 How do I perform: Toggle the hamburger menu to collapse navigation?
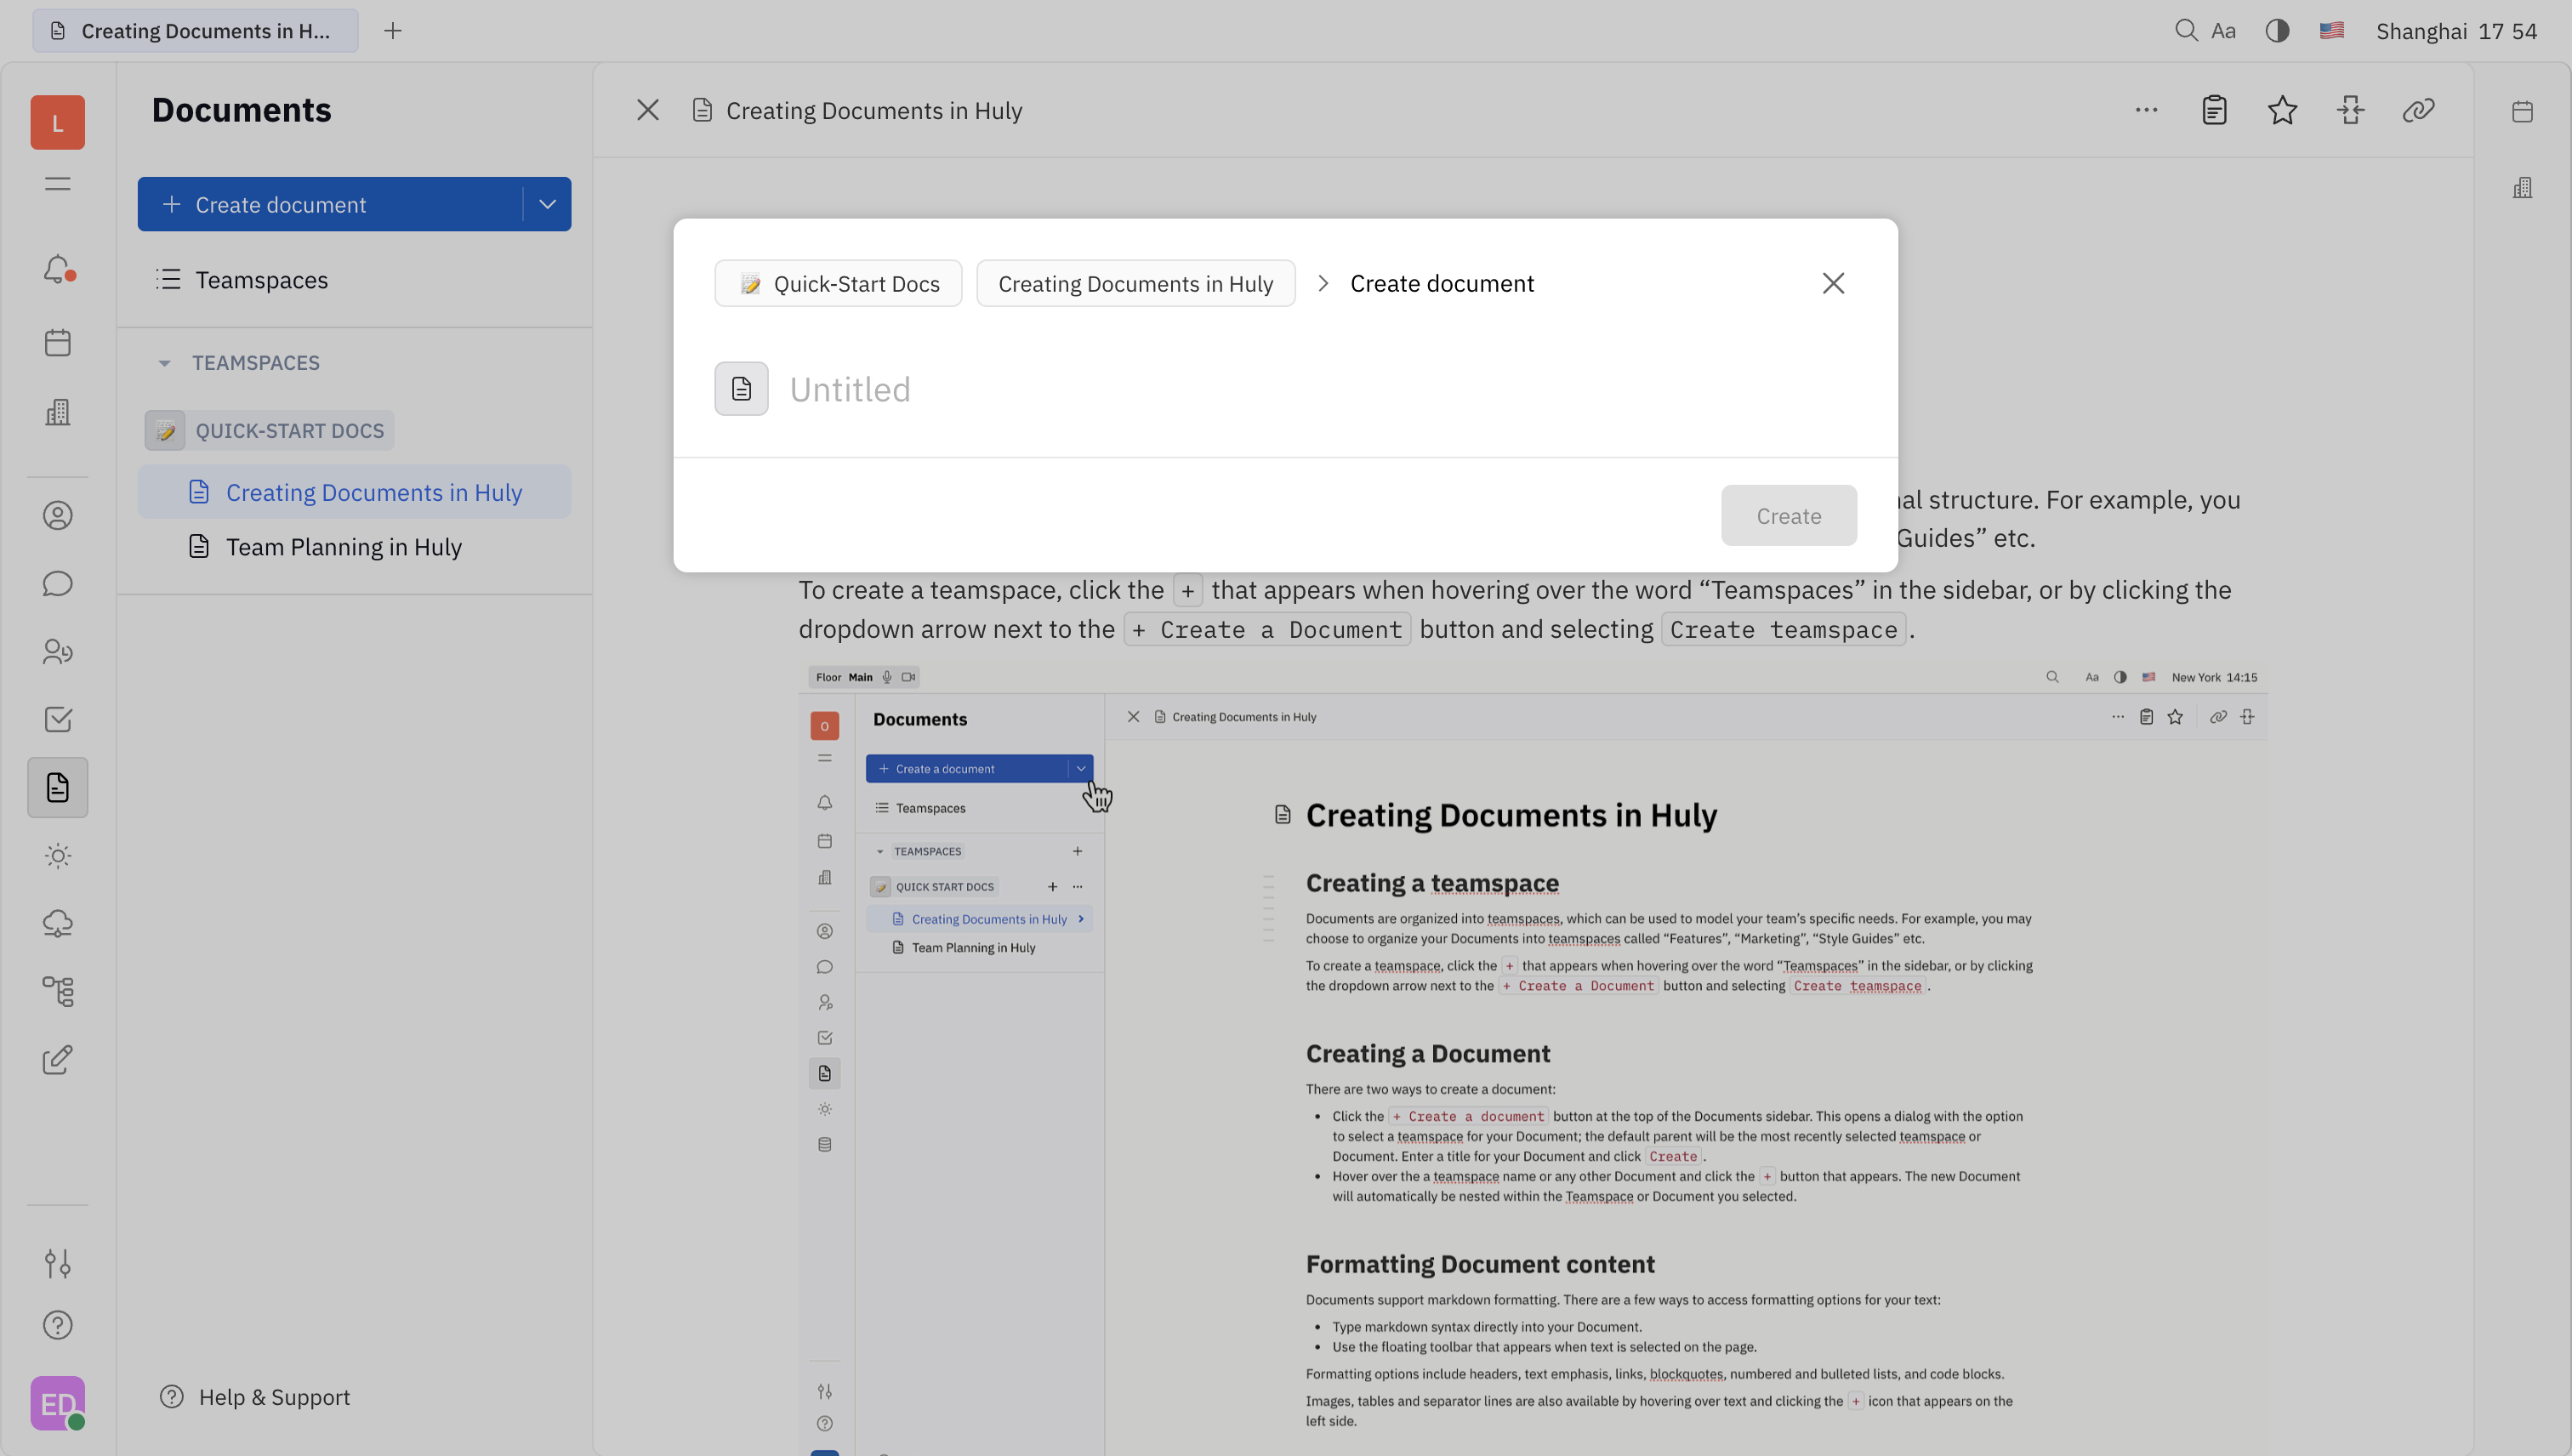point(57,184)
